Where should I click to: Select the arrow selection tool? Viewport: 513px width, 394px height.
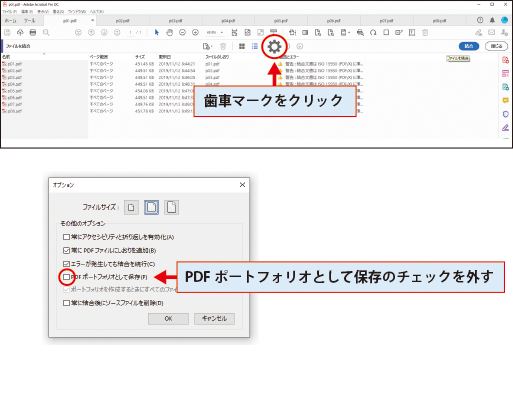click(157, 33)
